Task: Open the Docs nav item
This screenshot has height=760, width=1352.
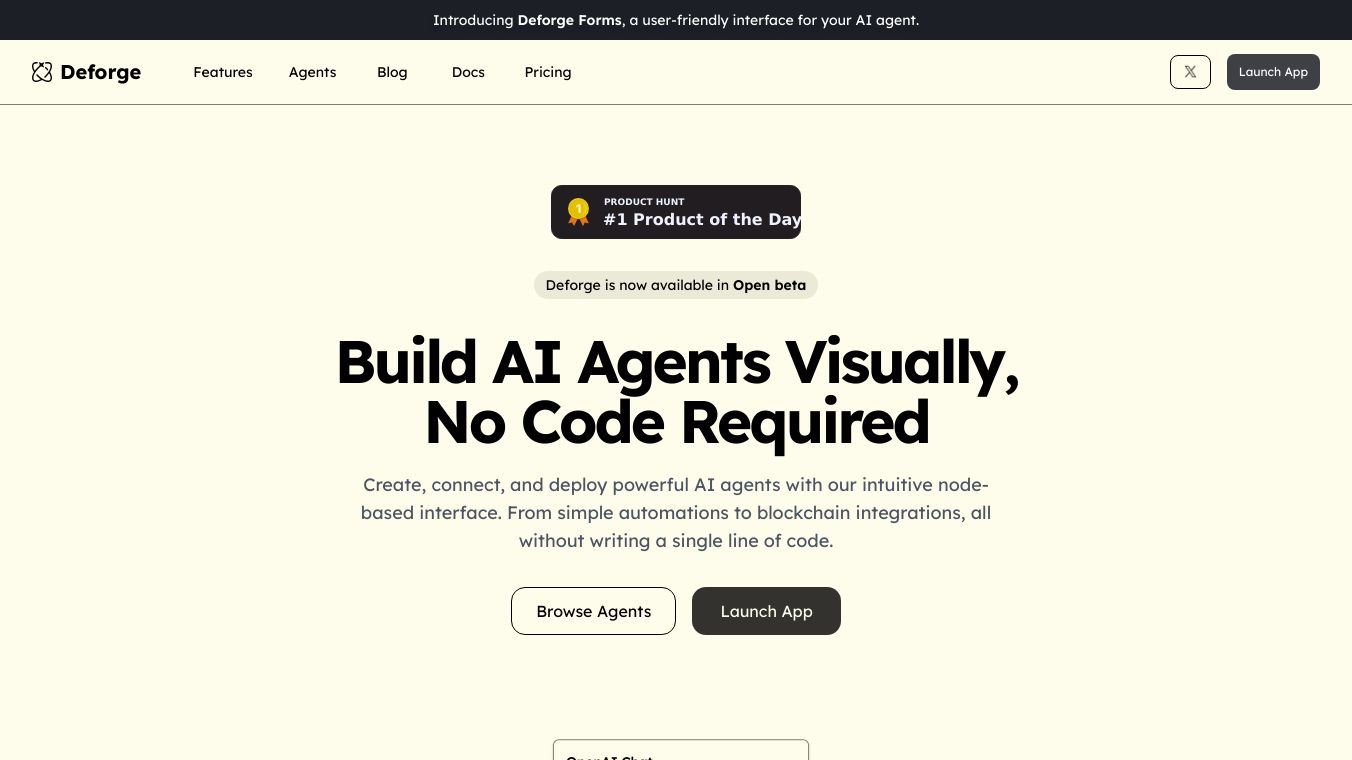Action: coord(468,72)
